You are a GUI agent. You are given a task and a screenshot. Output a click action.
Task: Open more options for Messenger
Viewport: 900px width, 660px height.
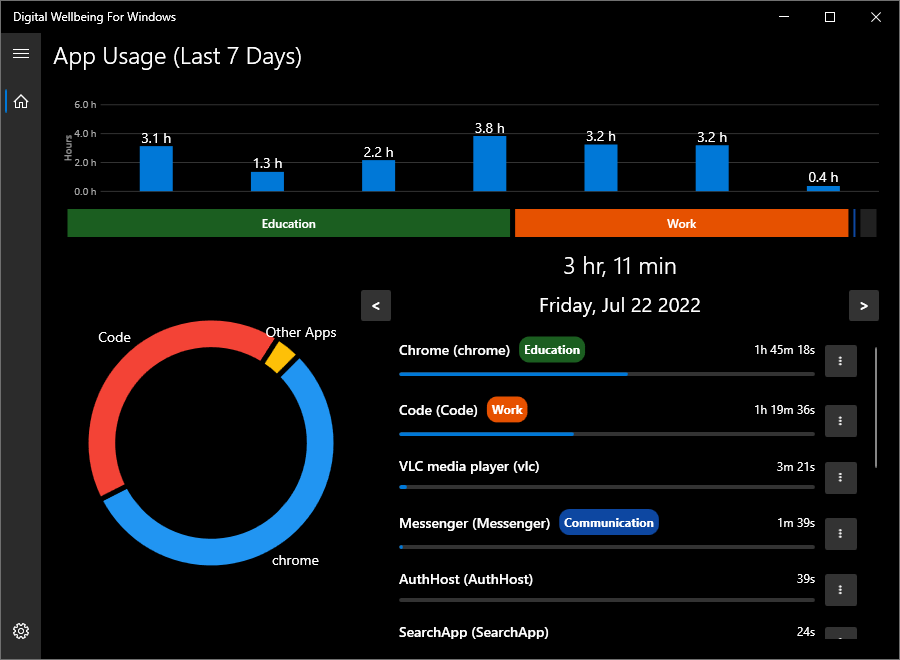click(x=840, y=534)
